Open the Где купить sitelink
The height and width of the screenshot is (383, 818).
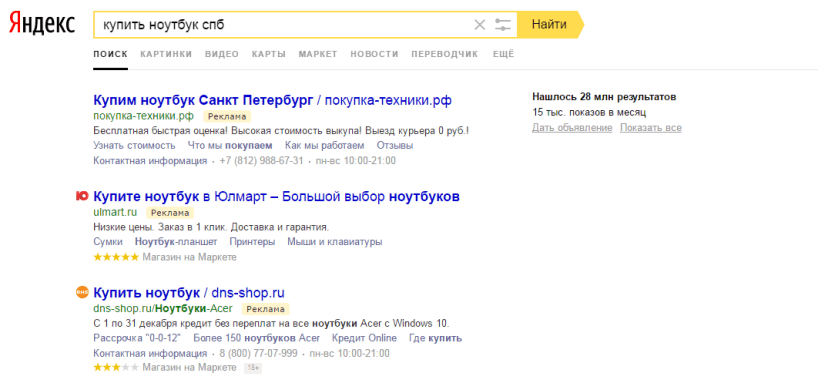click(x=436, y=338)
